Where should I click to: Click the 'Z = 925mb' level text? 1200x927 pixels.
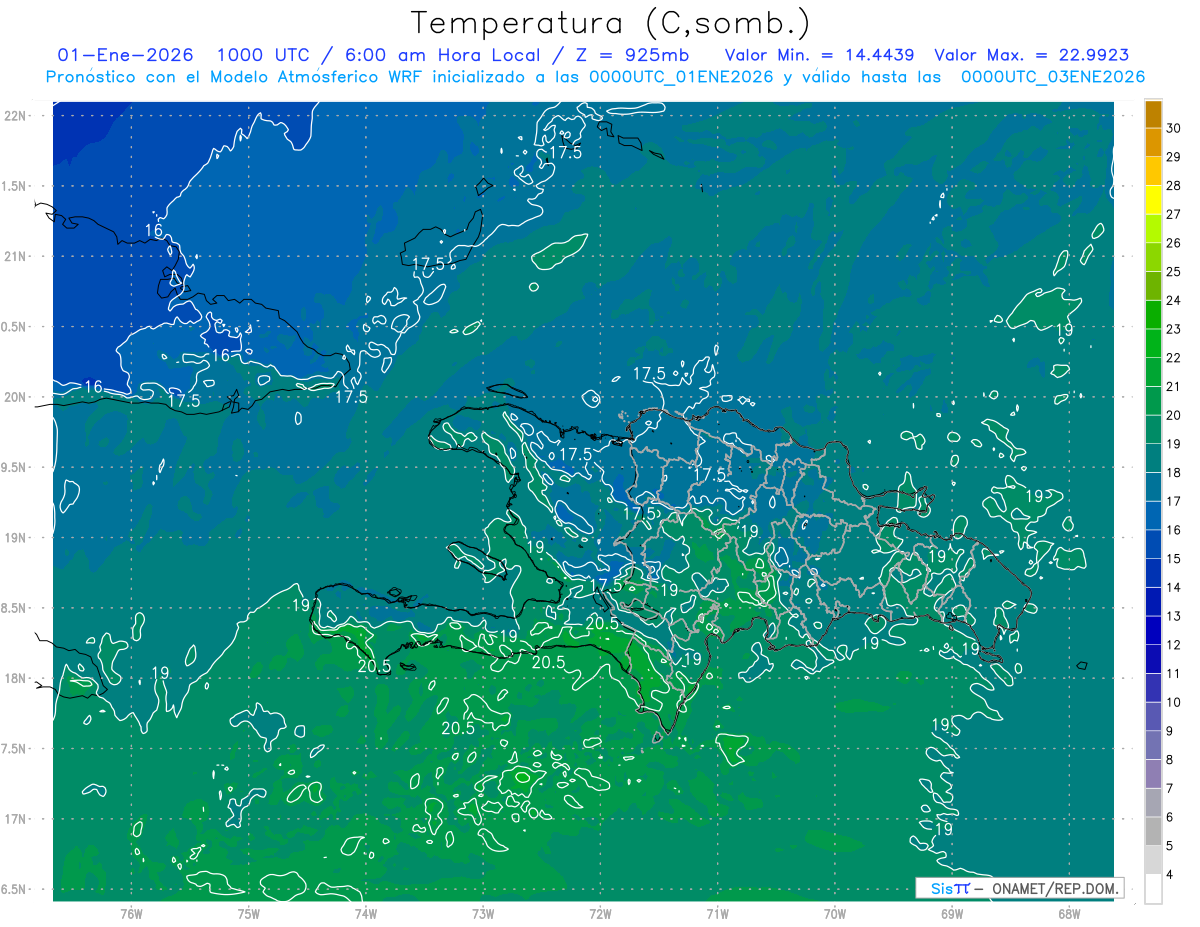[x=634, y=56]
